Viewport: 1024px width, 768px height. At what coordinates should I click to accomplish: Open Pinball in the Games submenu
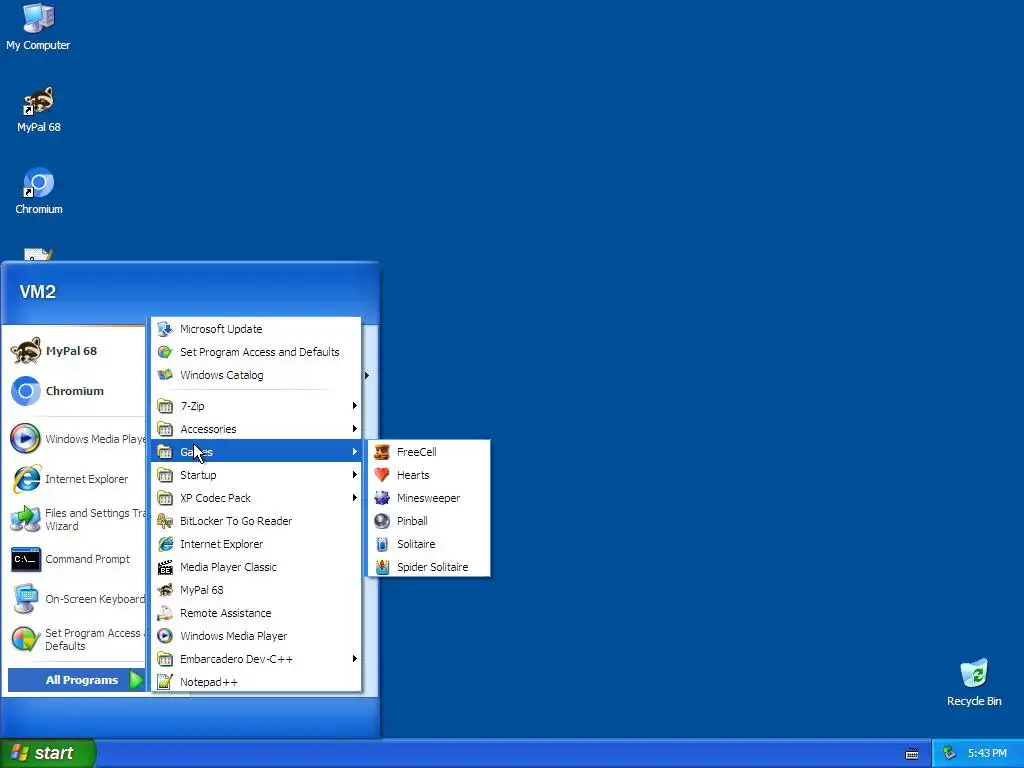tap(428, 521)
